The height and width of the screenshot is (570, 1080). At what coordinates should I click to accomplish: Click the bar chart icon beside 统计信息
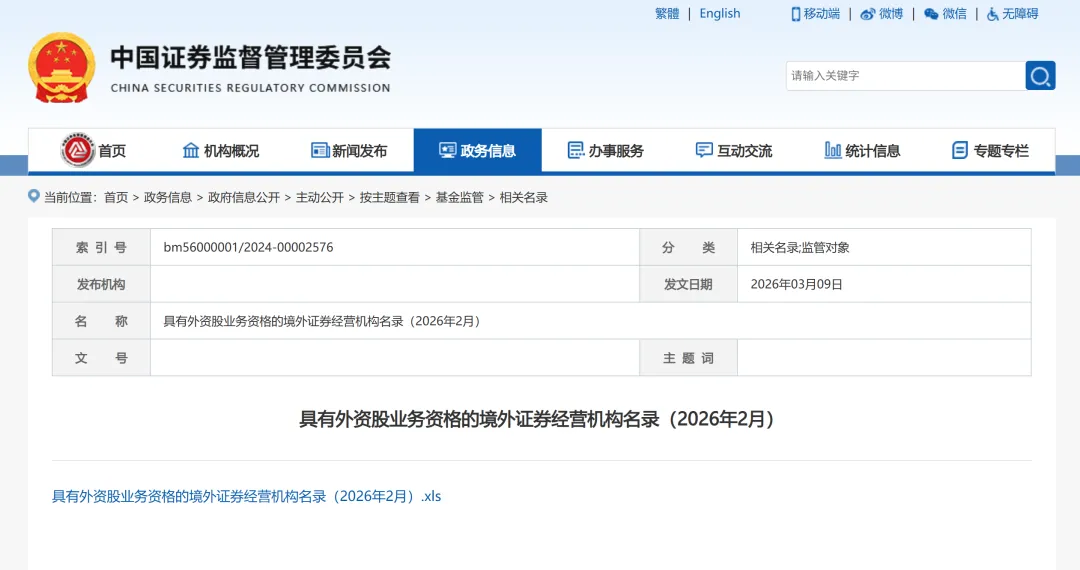(833, 150)
